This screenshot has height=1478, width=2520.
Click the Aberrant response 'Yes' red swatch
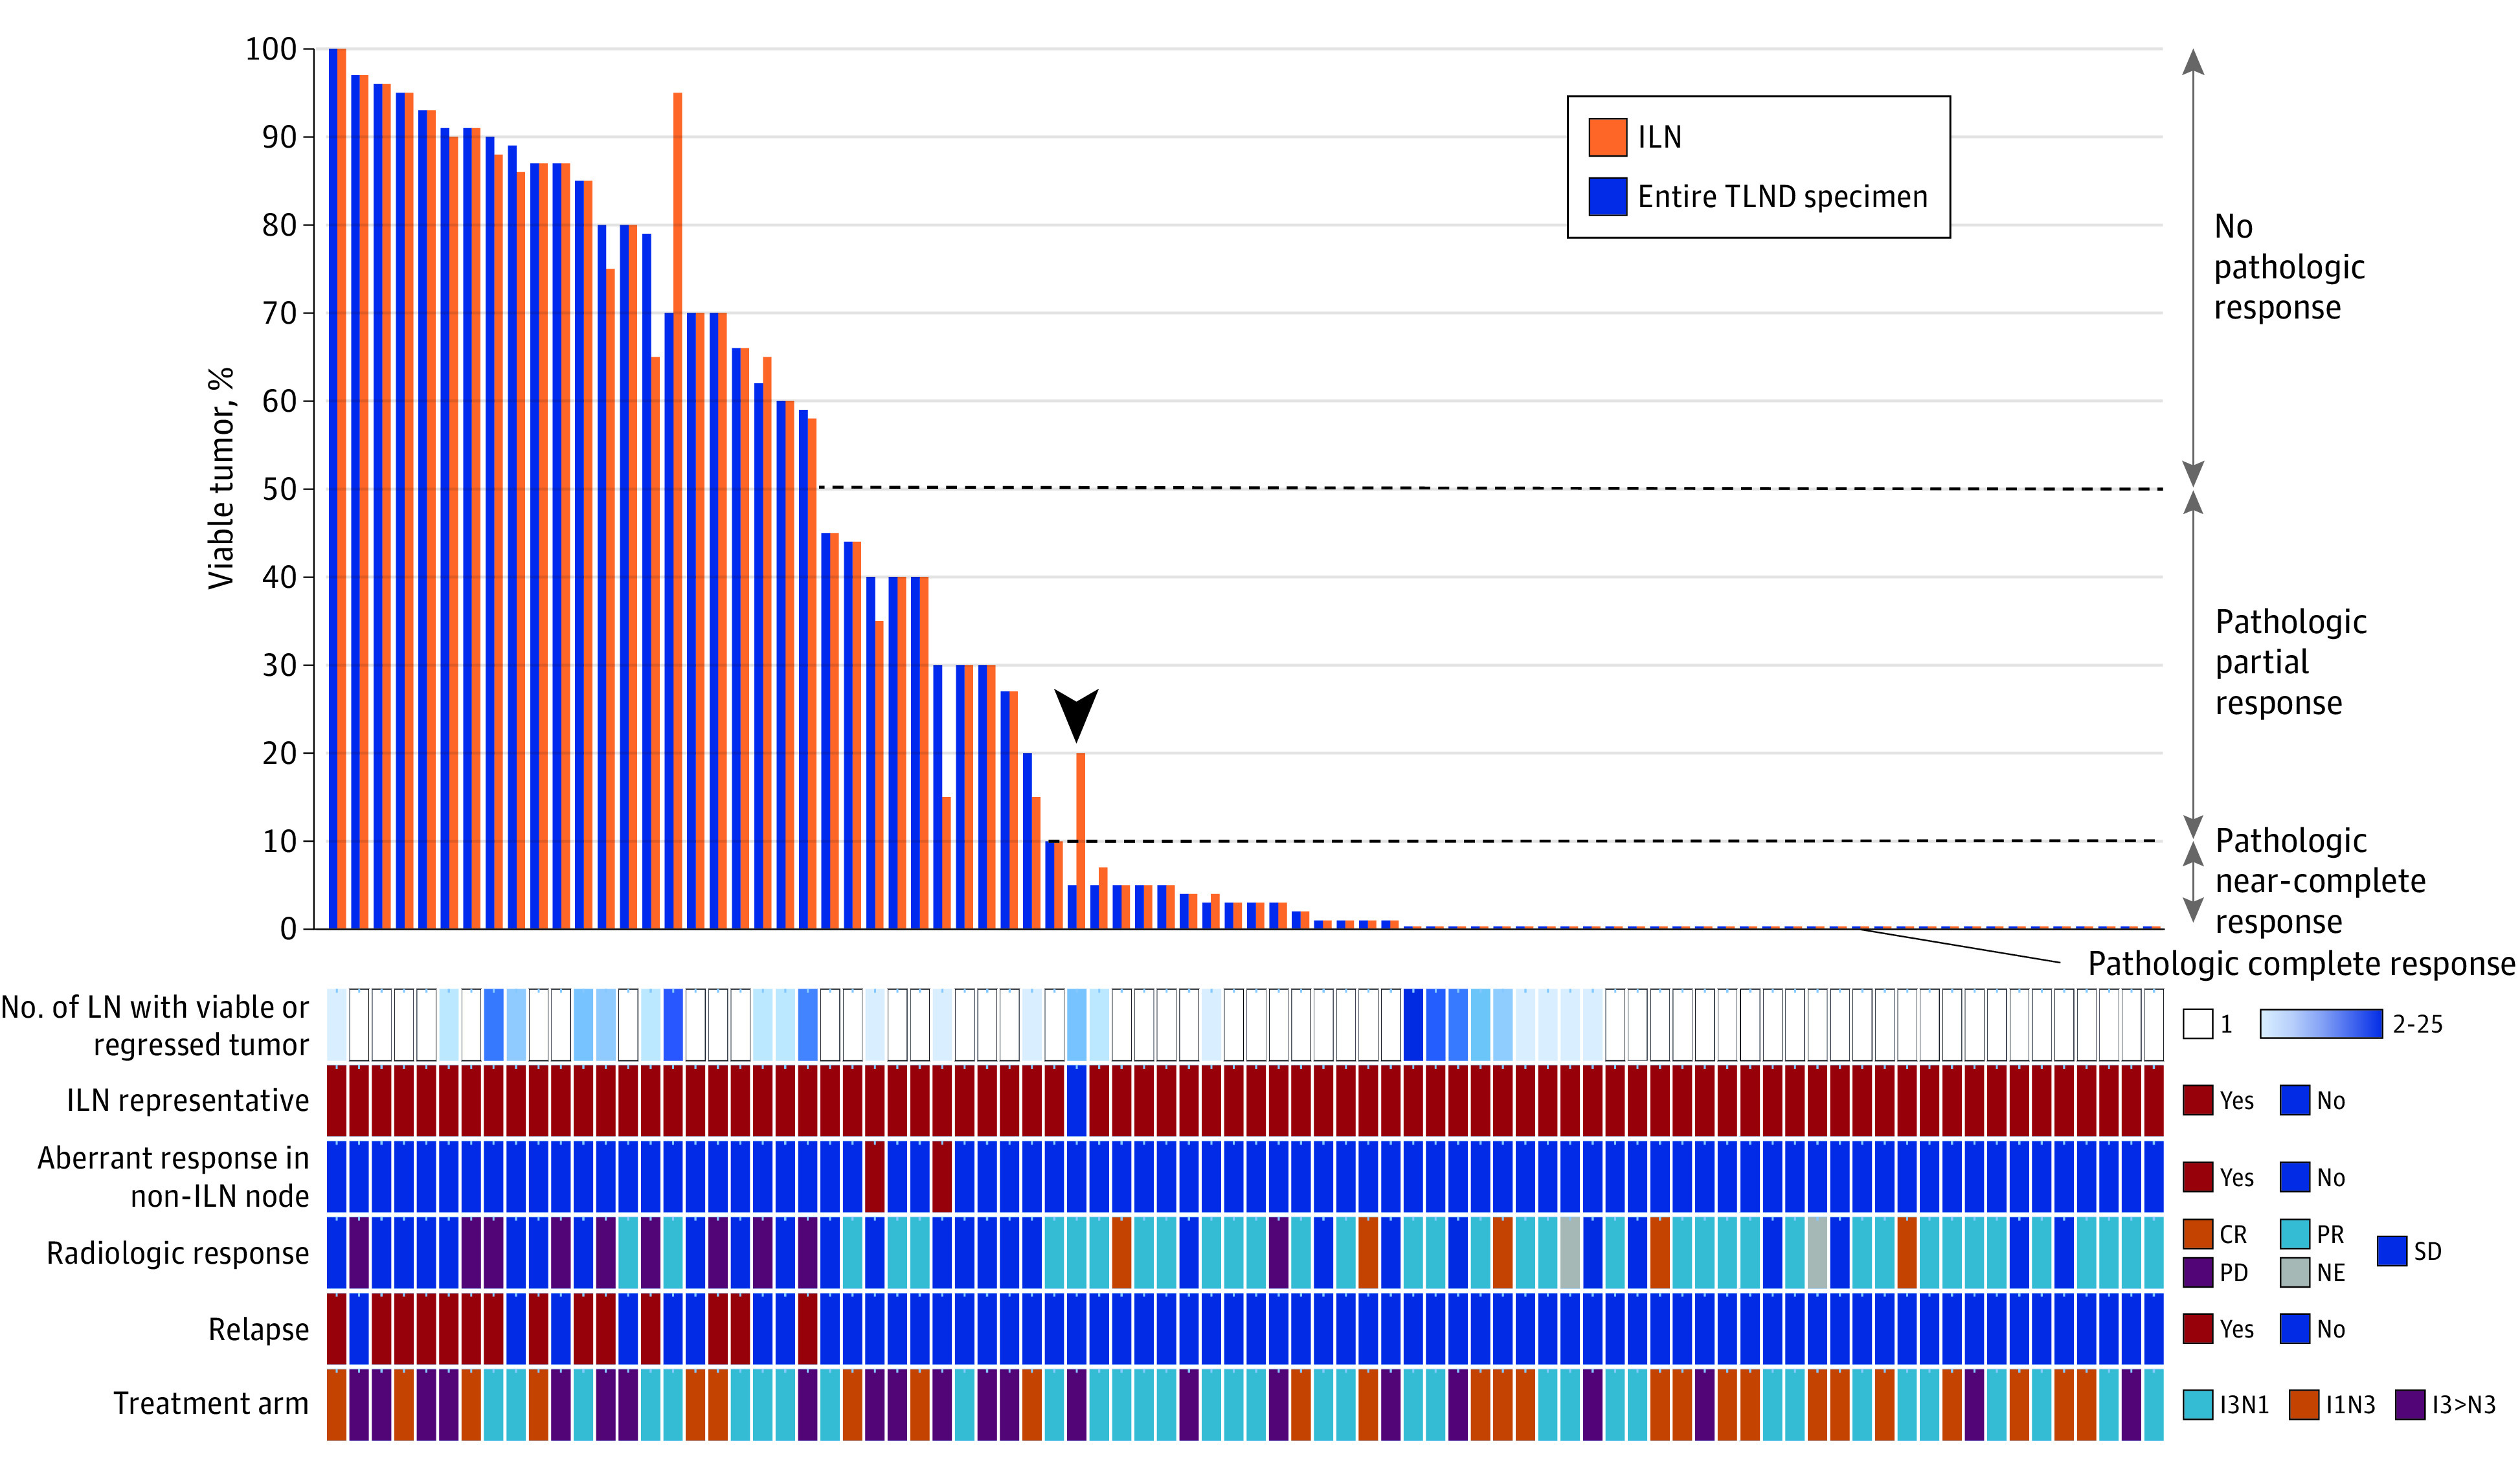click(x=2198, y=1177)
